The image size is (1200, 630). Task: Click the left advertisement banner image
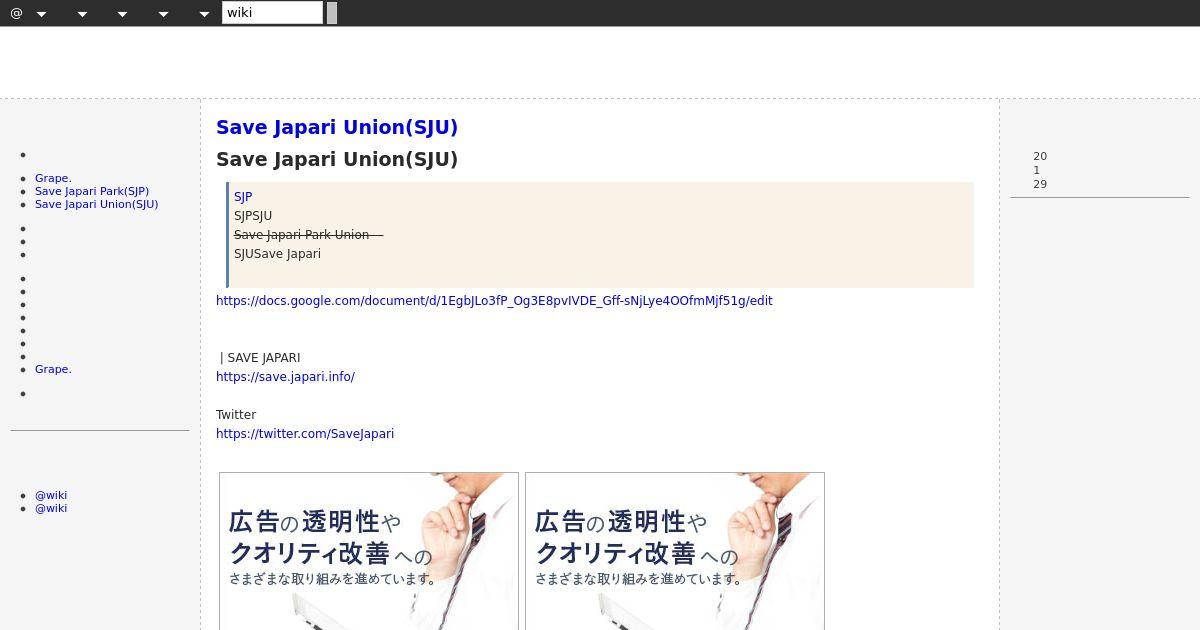click(369, 551)
